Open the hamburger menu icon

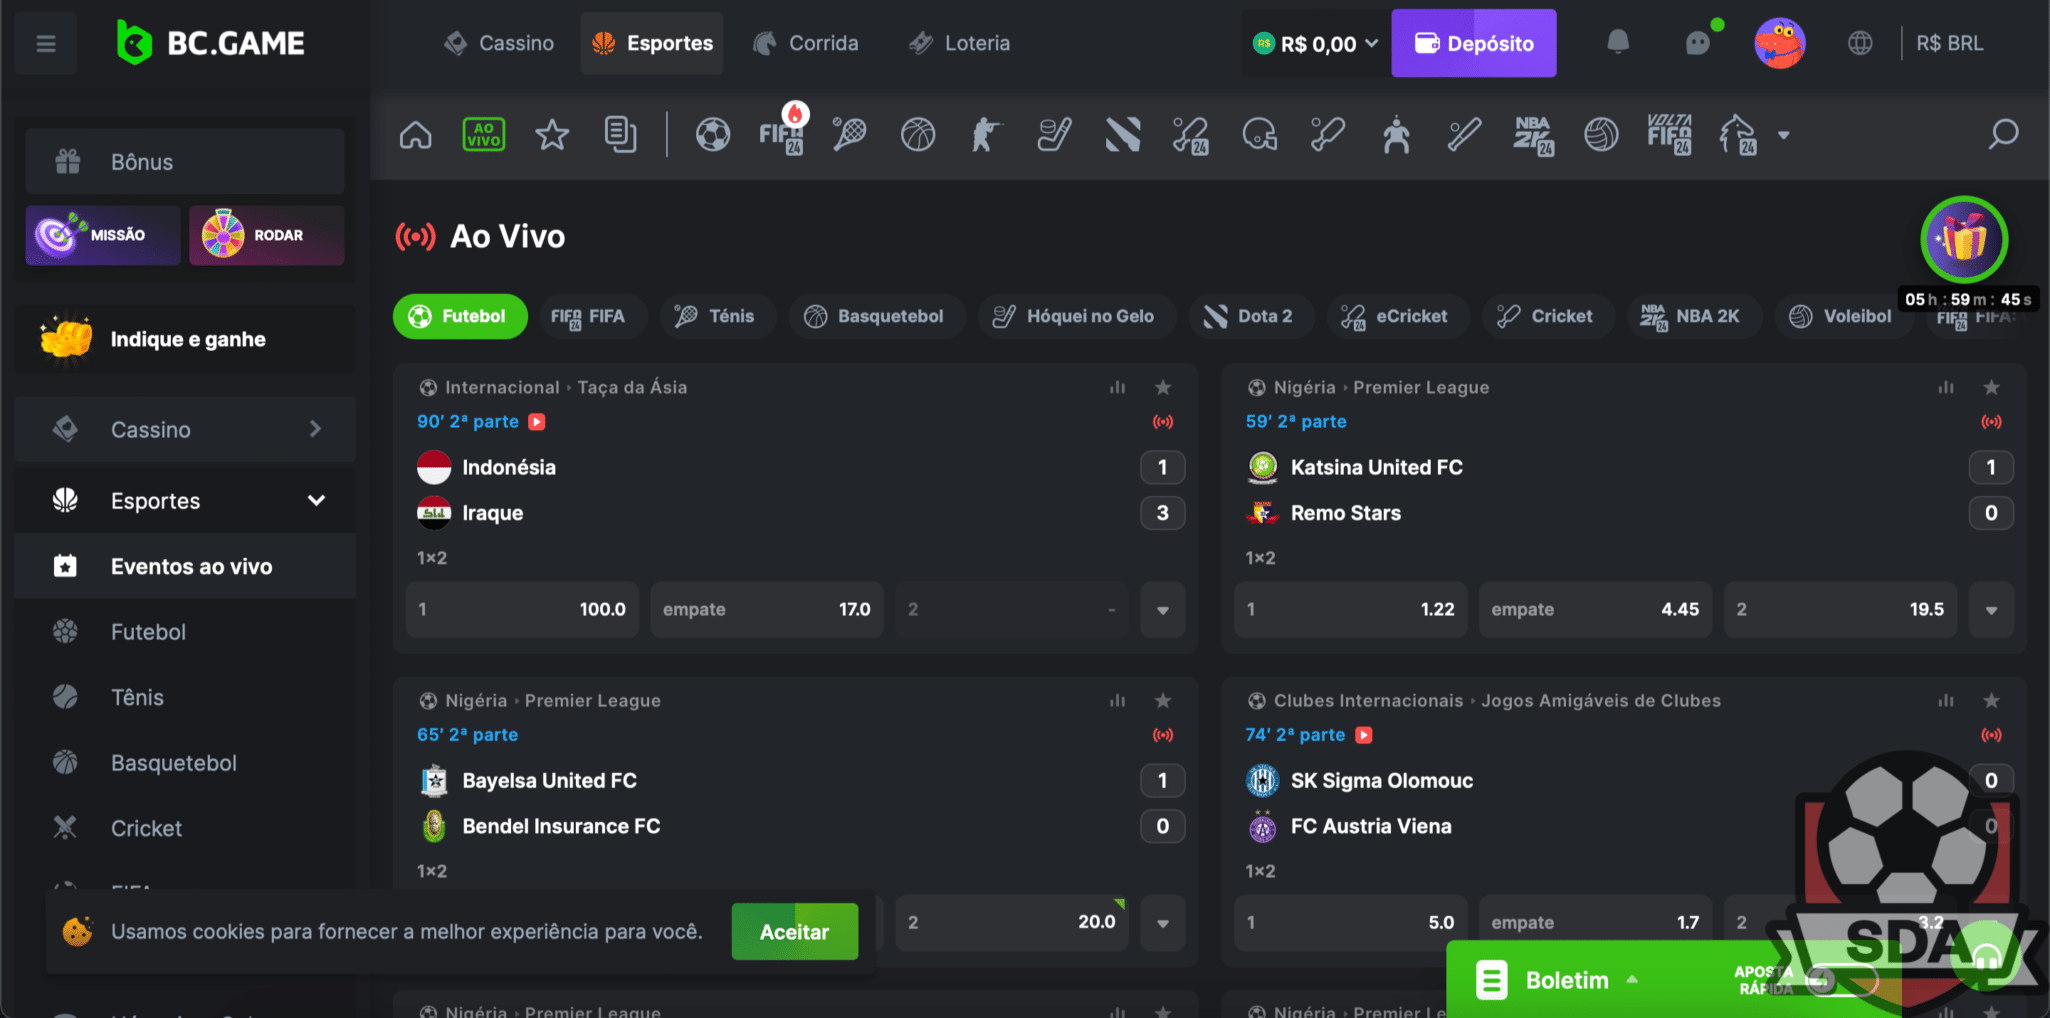(46, 43)
